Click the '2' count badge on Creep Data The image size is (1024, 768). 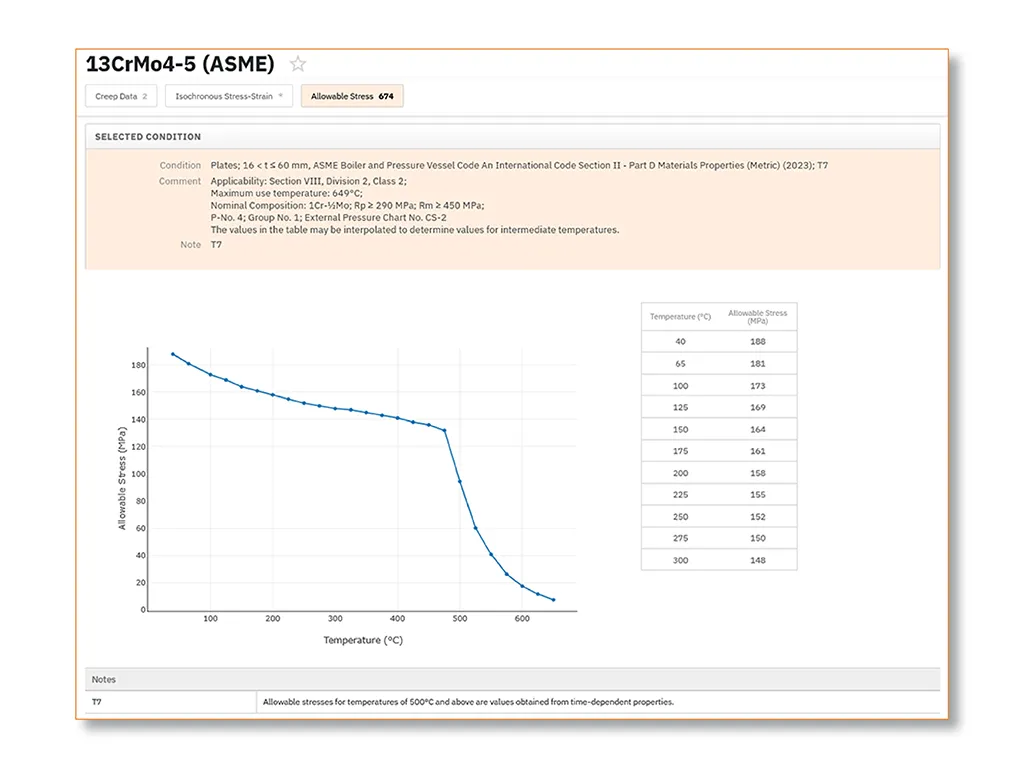[x=144, y=96]
